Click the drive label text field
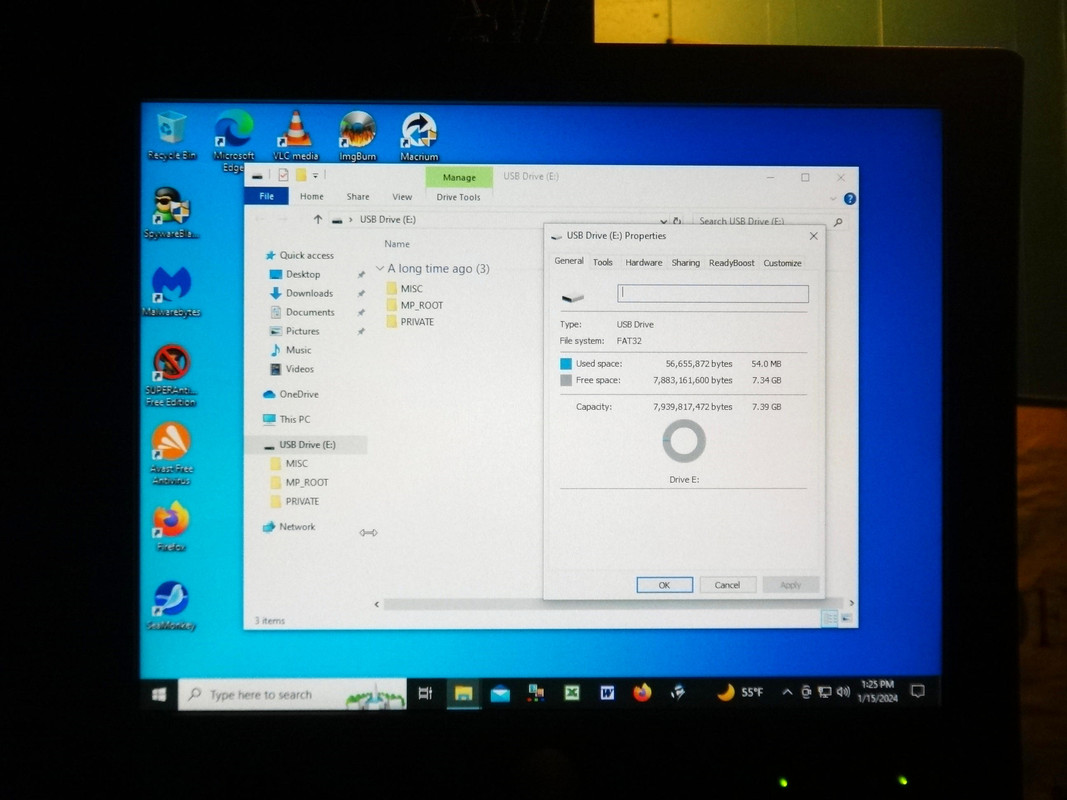Screen dimensions: 1067x800 (712, 293)
